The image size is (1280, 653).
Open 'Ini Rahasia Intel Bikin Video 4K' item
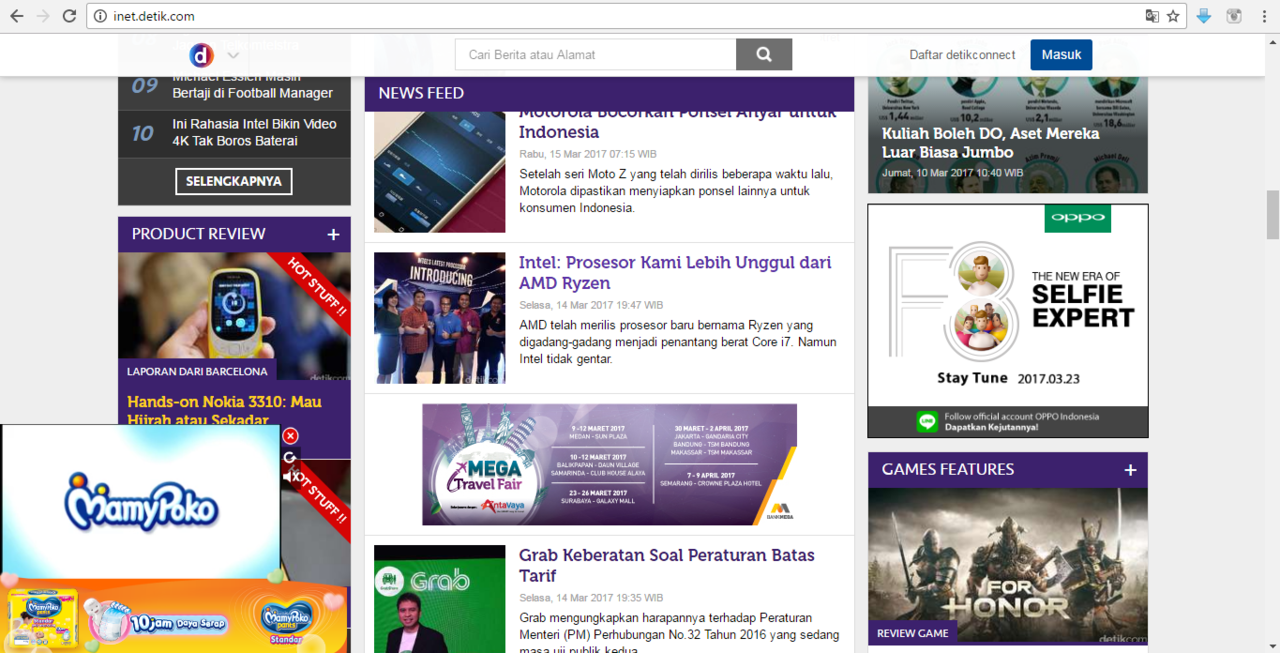[254, 133]
